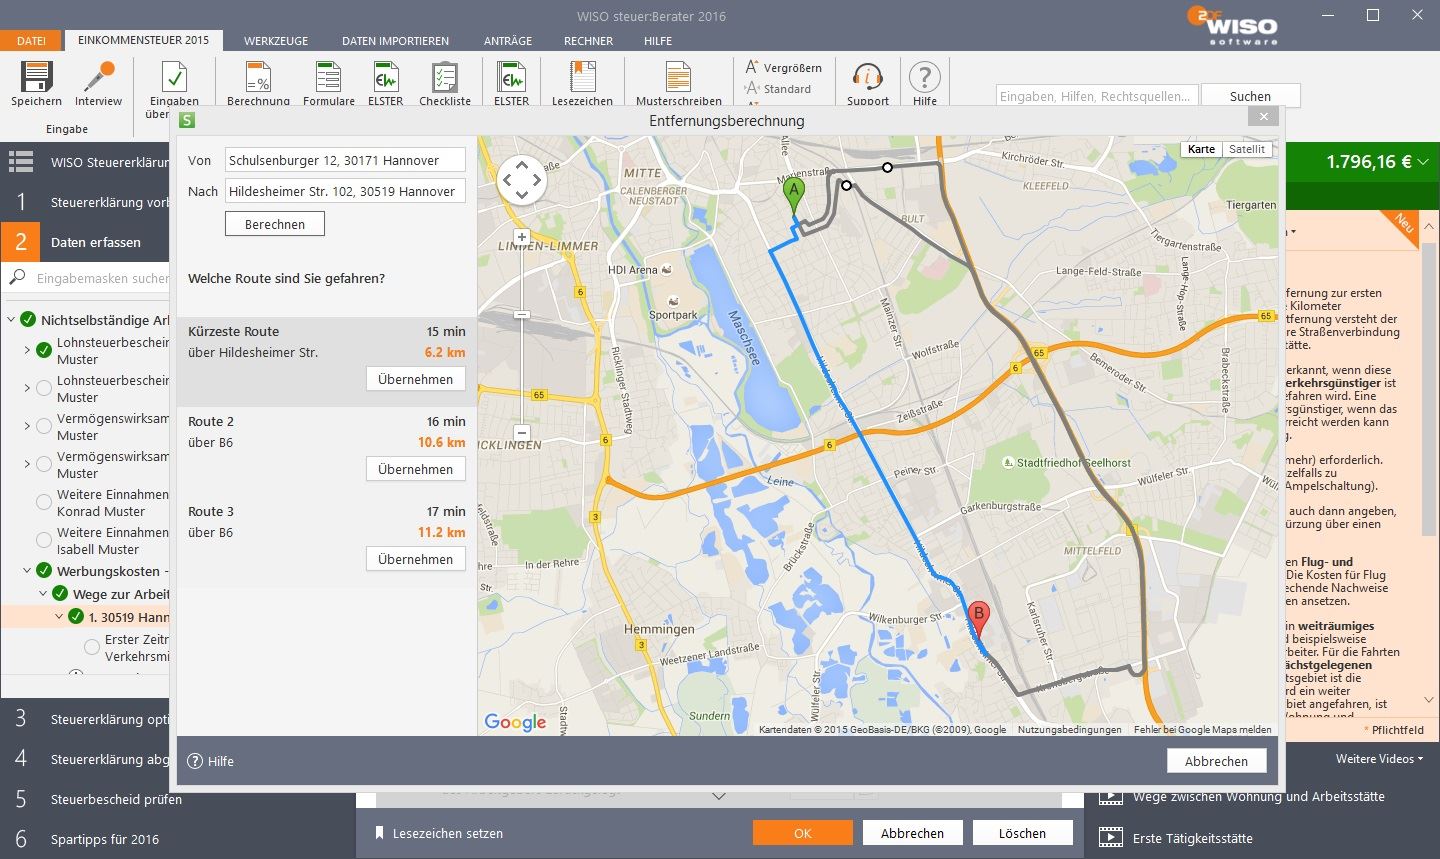This screenshot has width=1440, height=859.
Task: Open the Lesezeichen bookmark icon in toolbar
Action: 582,76
